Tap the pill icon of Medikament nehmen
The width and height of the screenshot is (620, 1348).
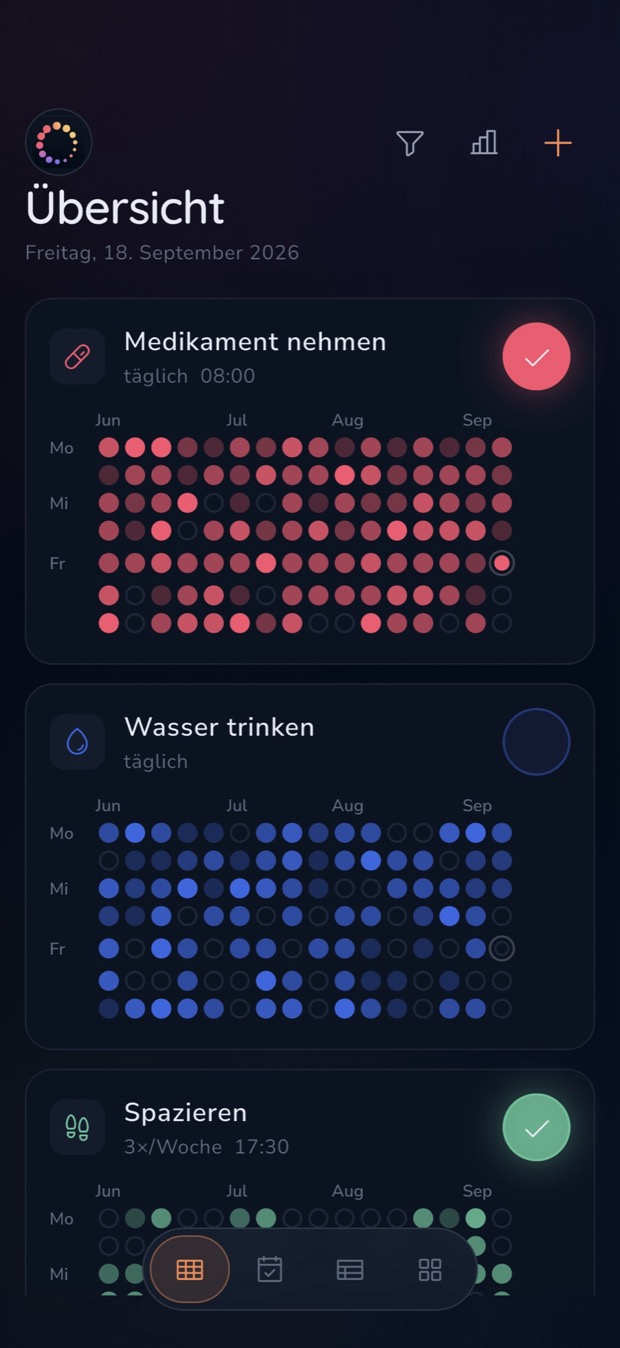77,357
